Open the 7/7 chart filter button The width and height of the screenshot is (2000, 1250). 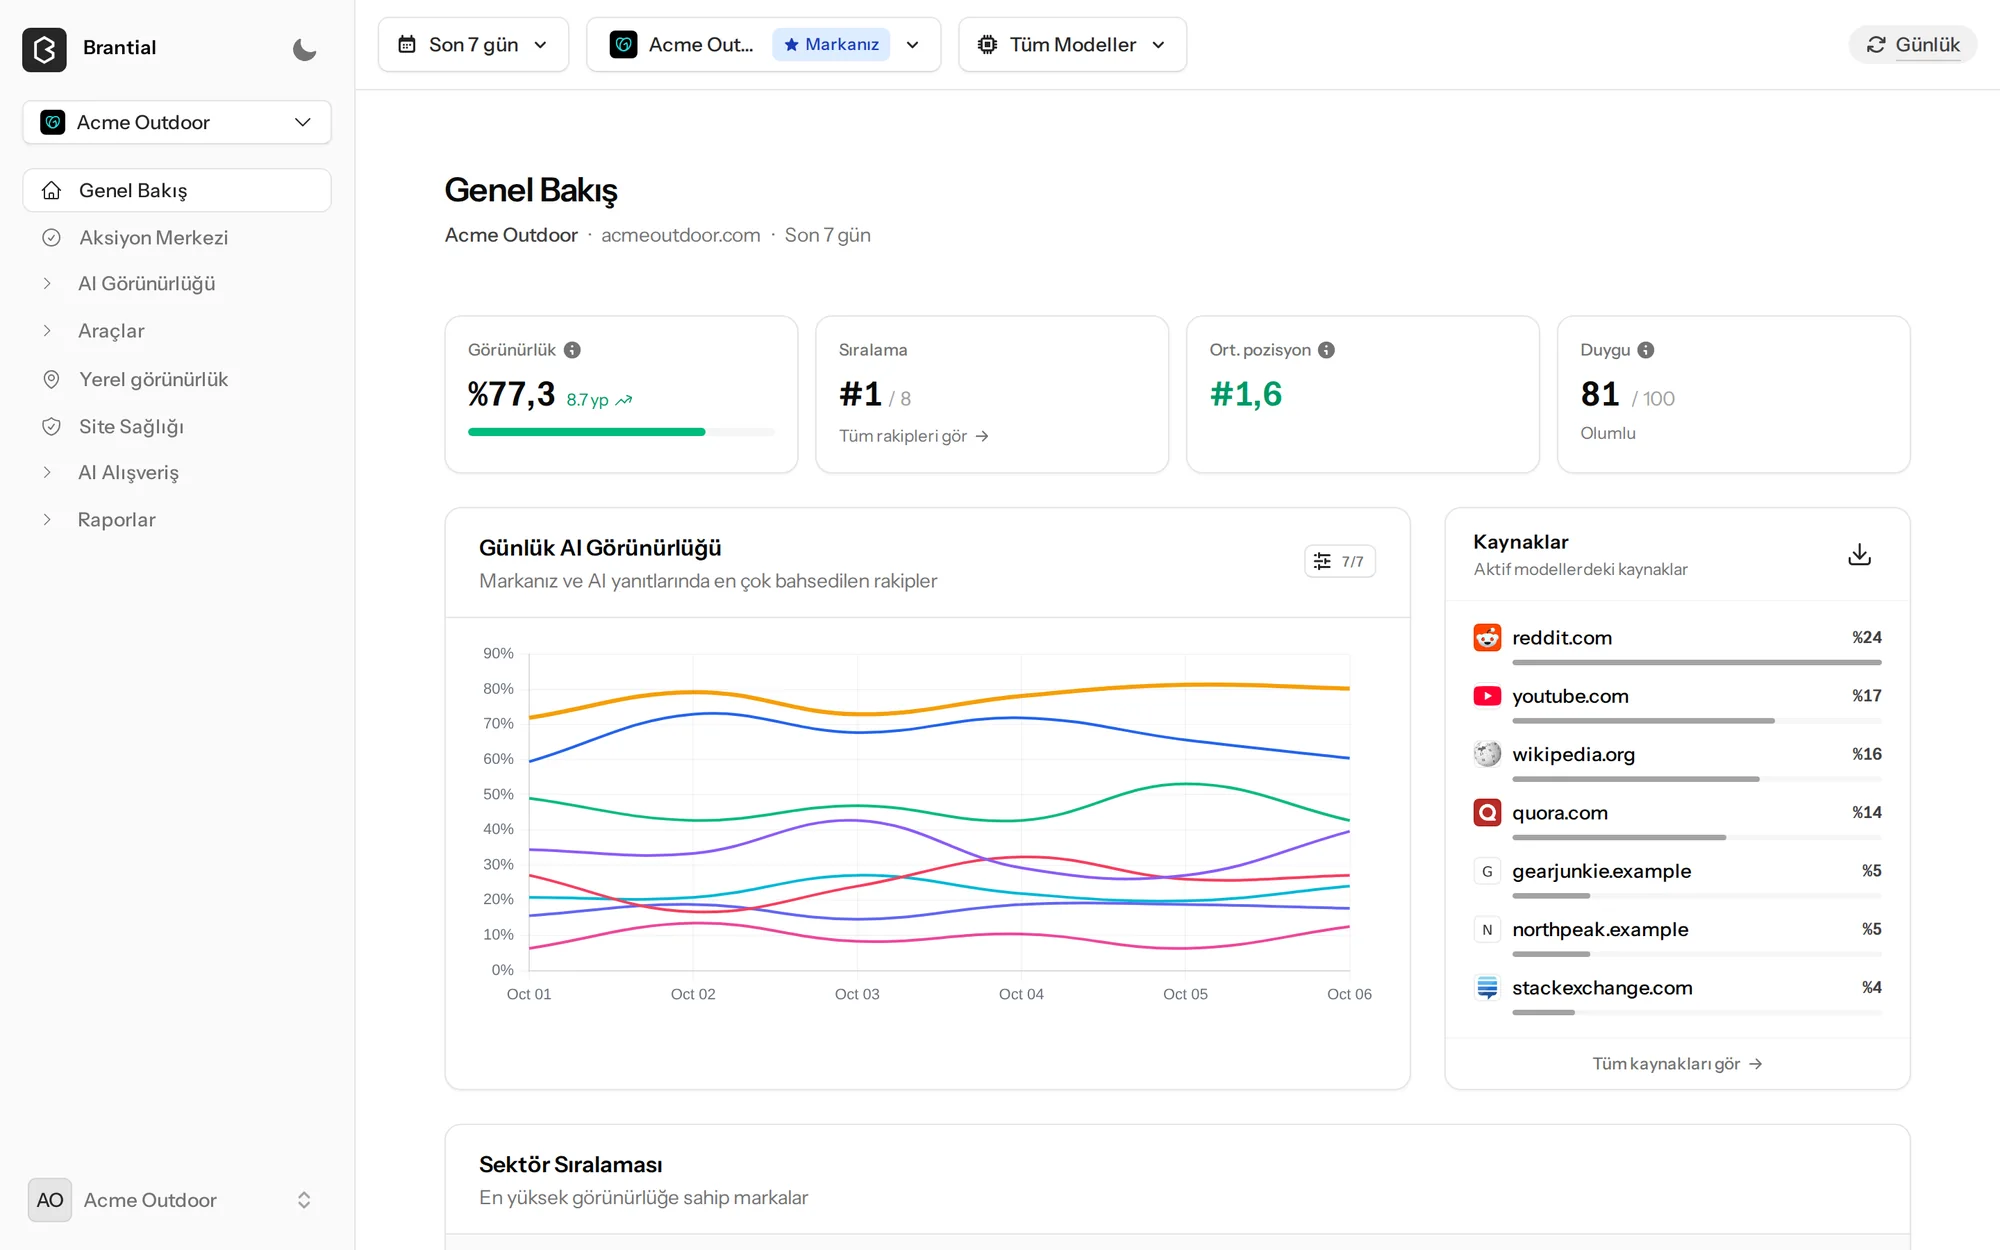tap(1339, 561)
